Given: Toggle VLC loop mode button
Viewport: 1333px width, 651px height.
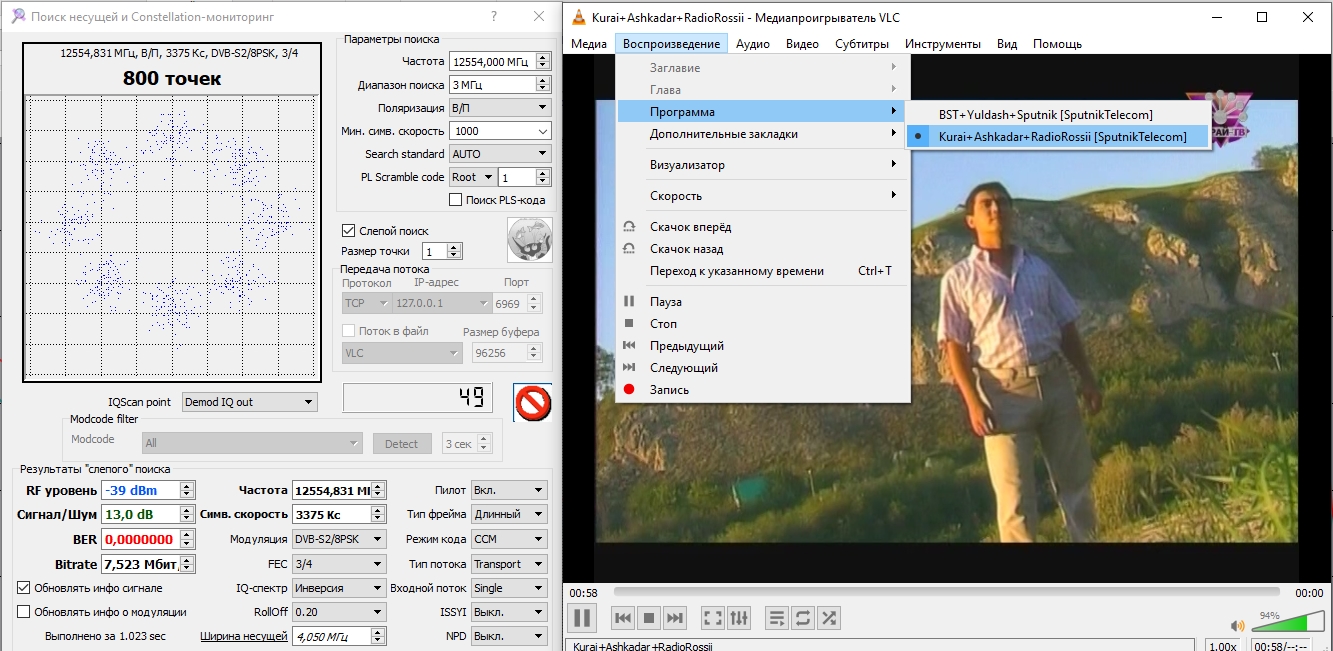Looking at the screenshot, I should (x=803, y=618).
